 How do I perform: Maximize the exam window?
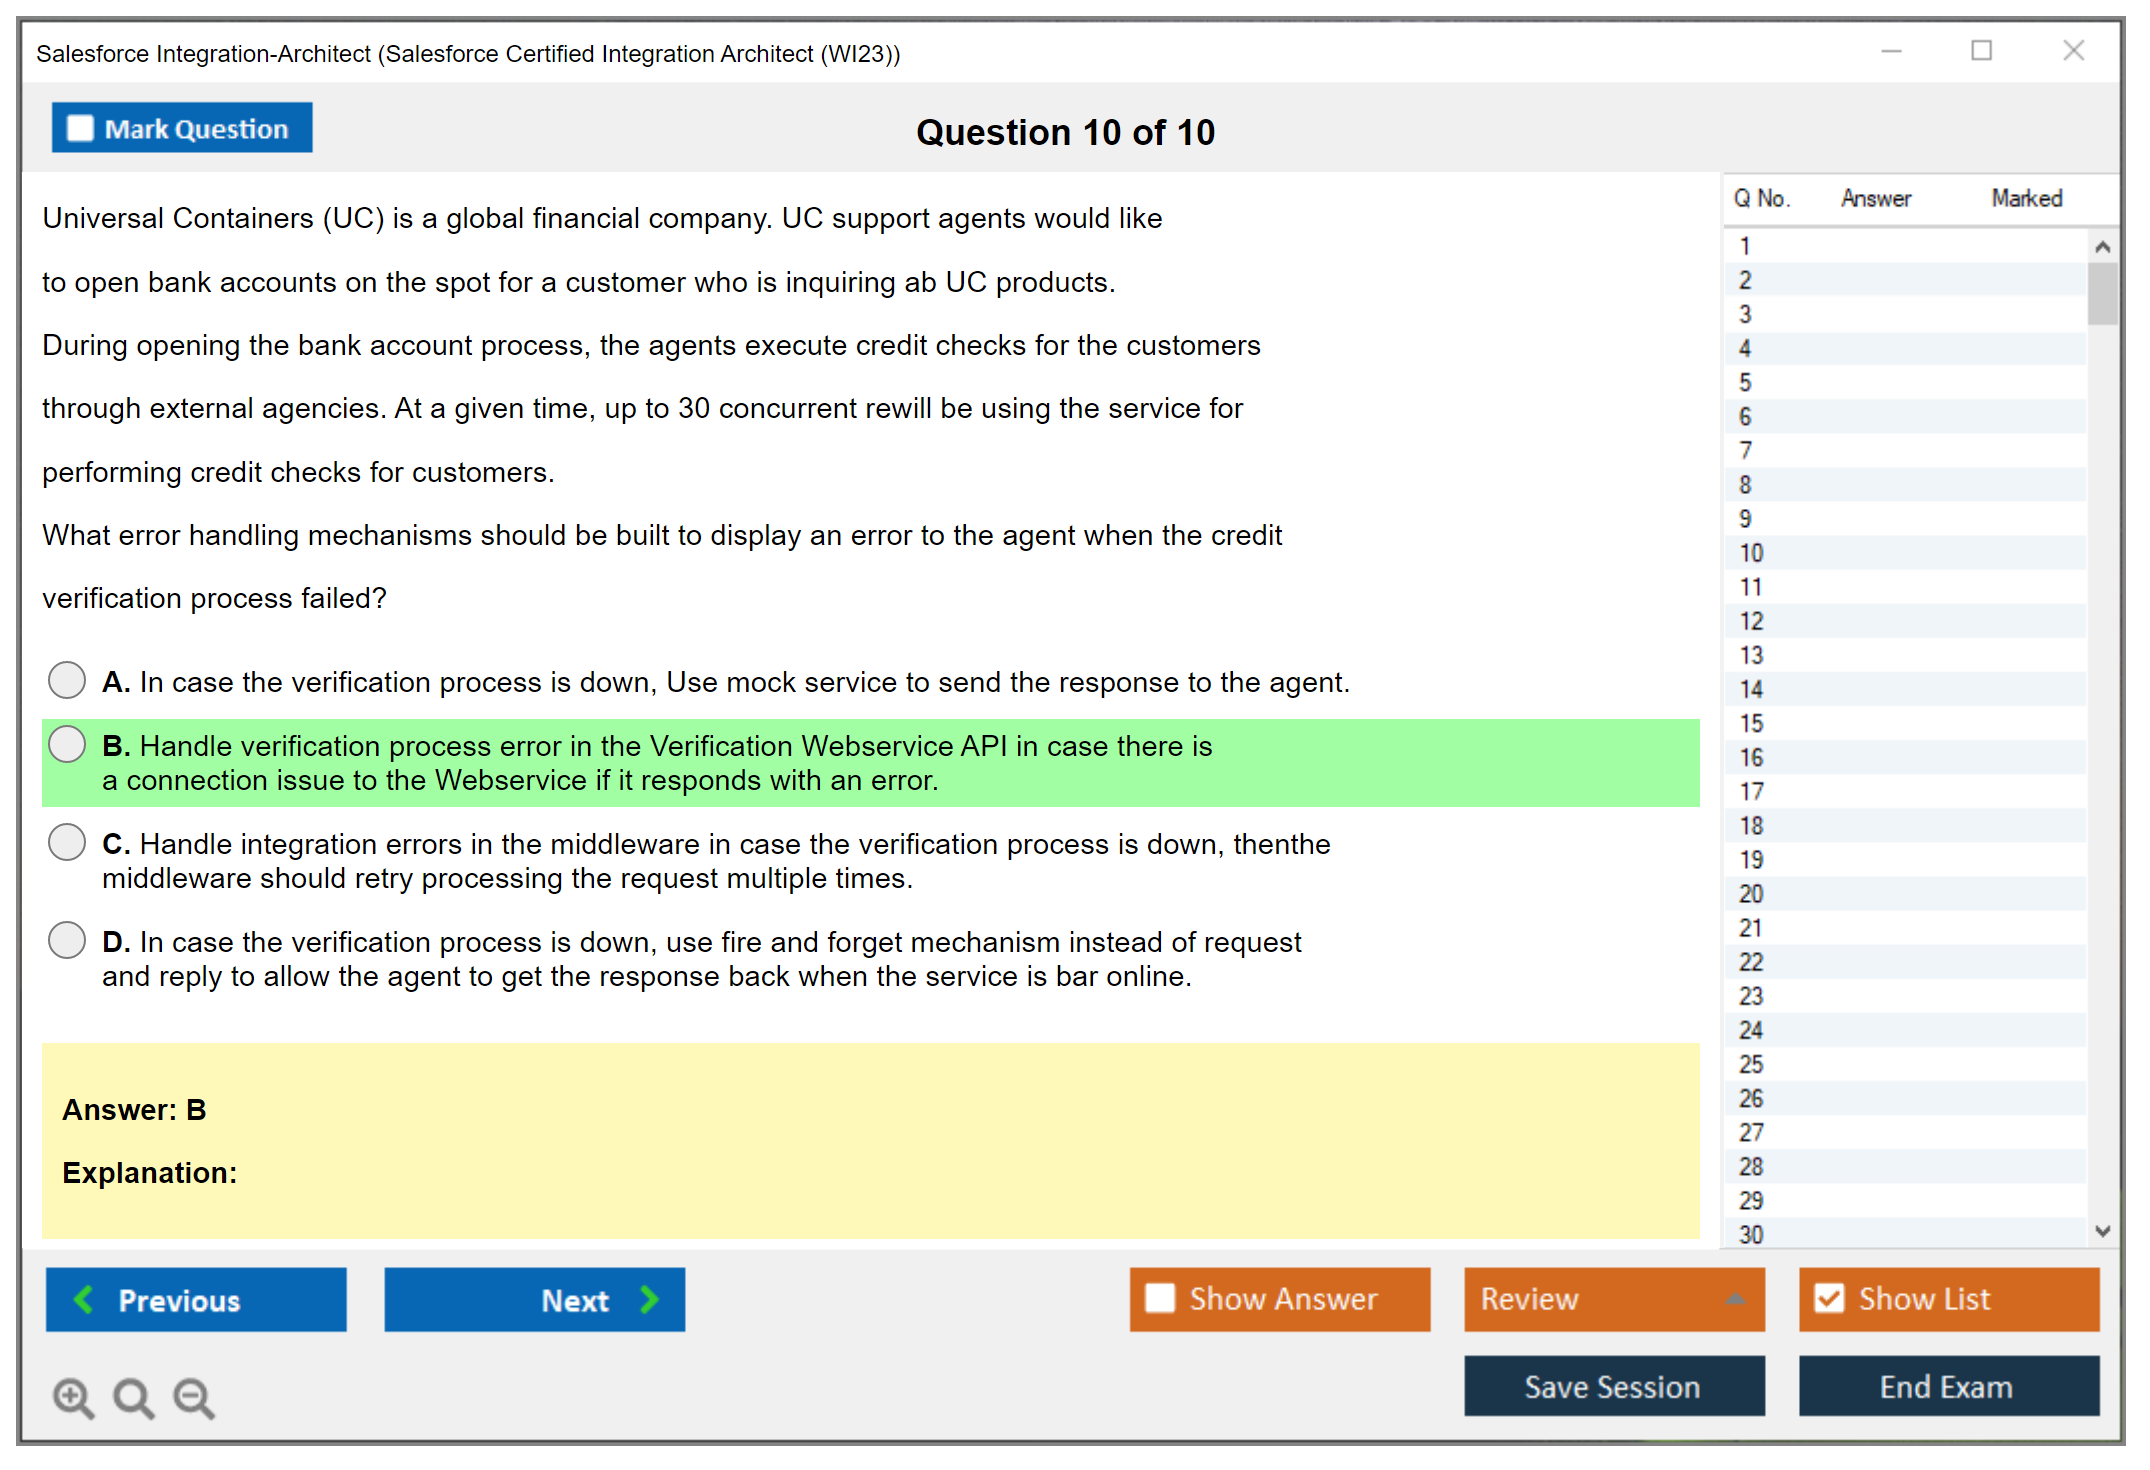1981,51
